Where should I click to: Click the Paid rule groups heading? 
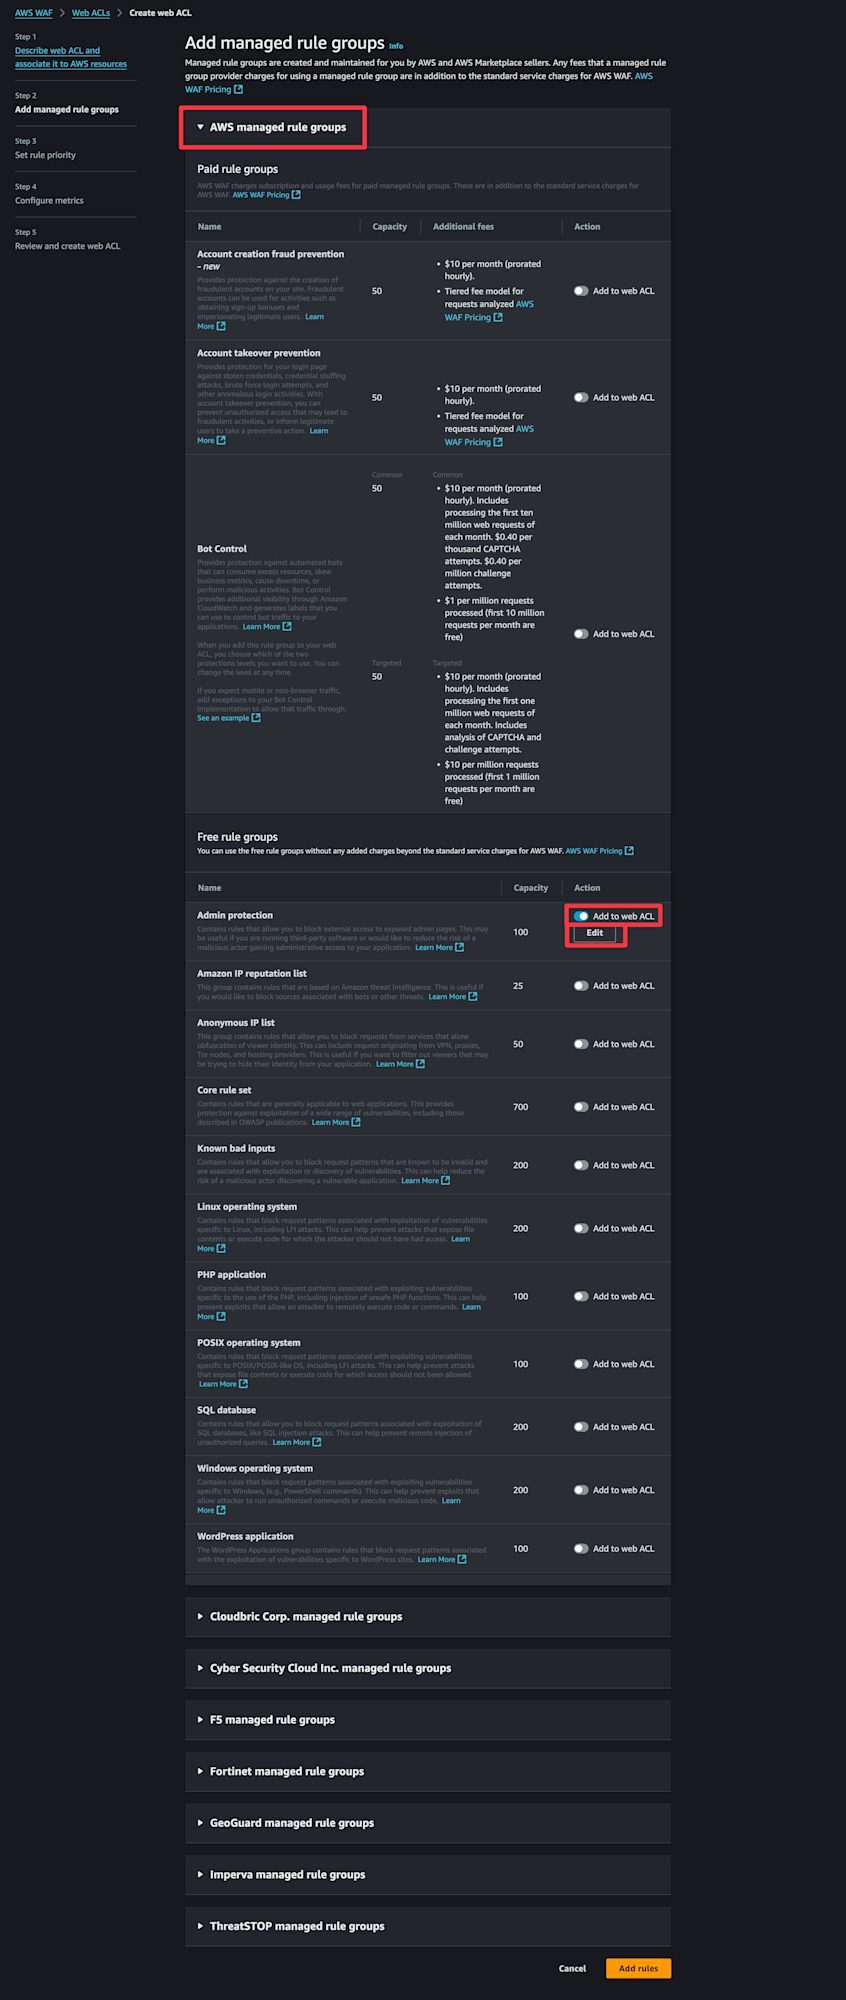click(x=237, y=169)
